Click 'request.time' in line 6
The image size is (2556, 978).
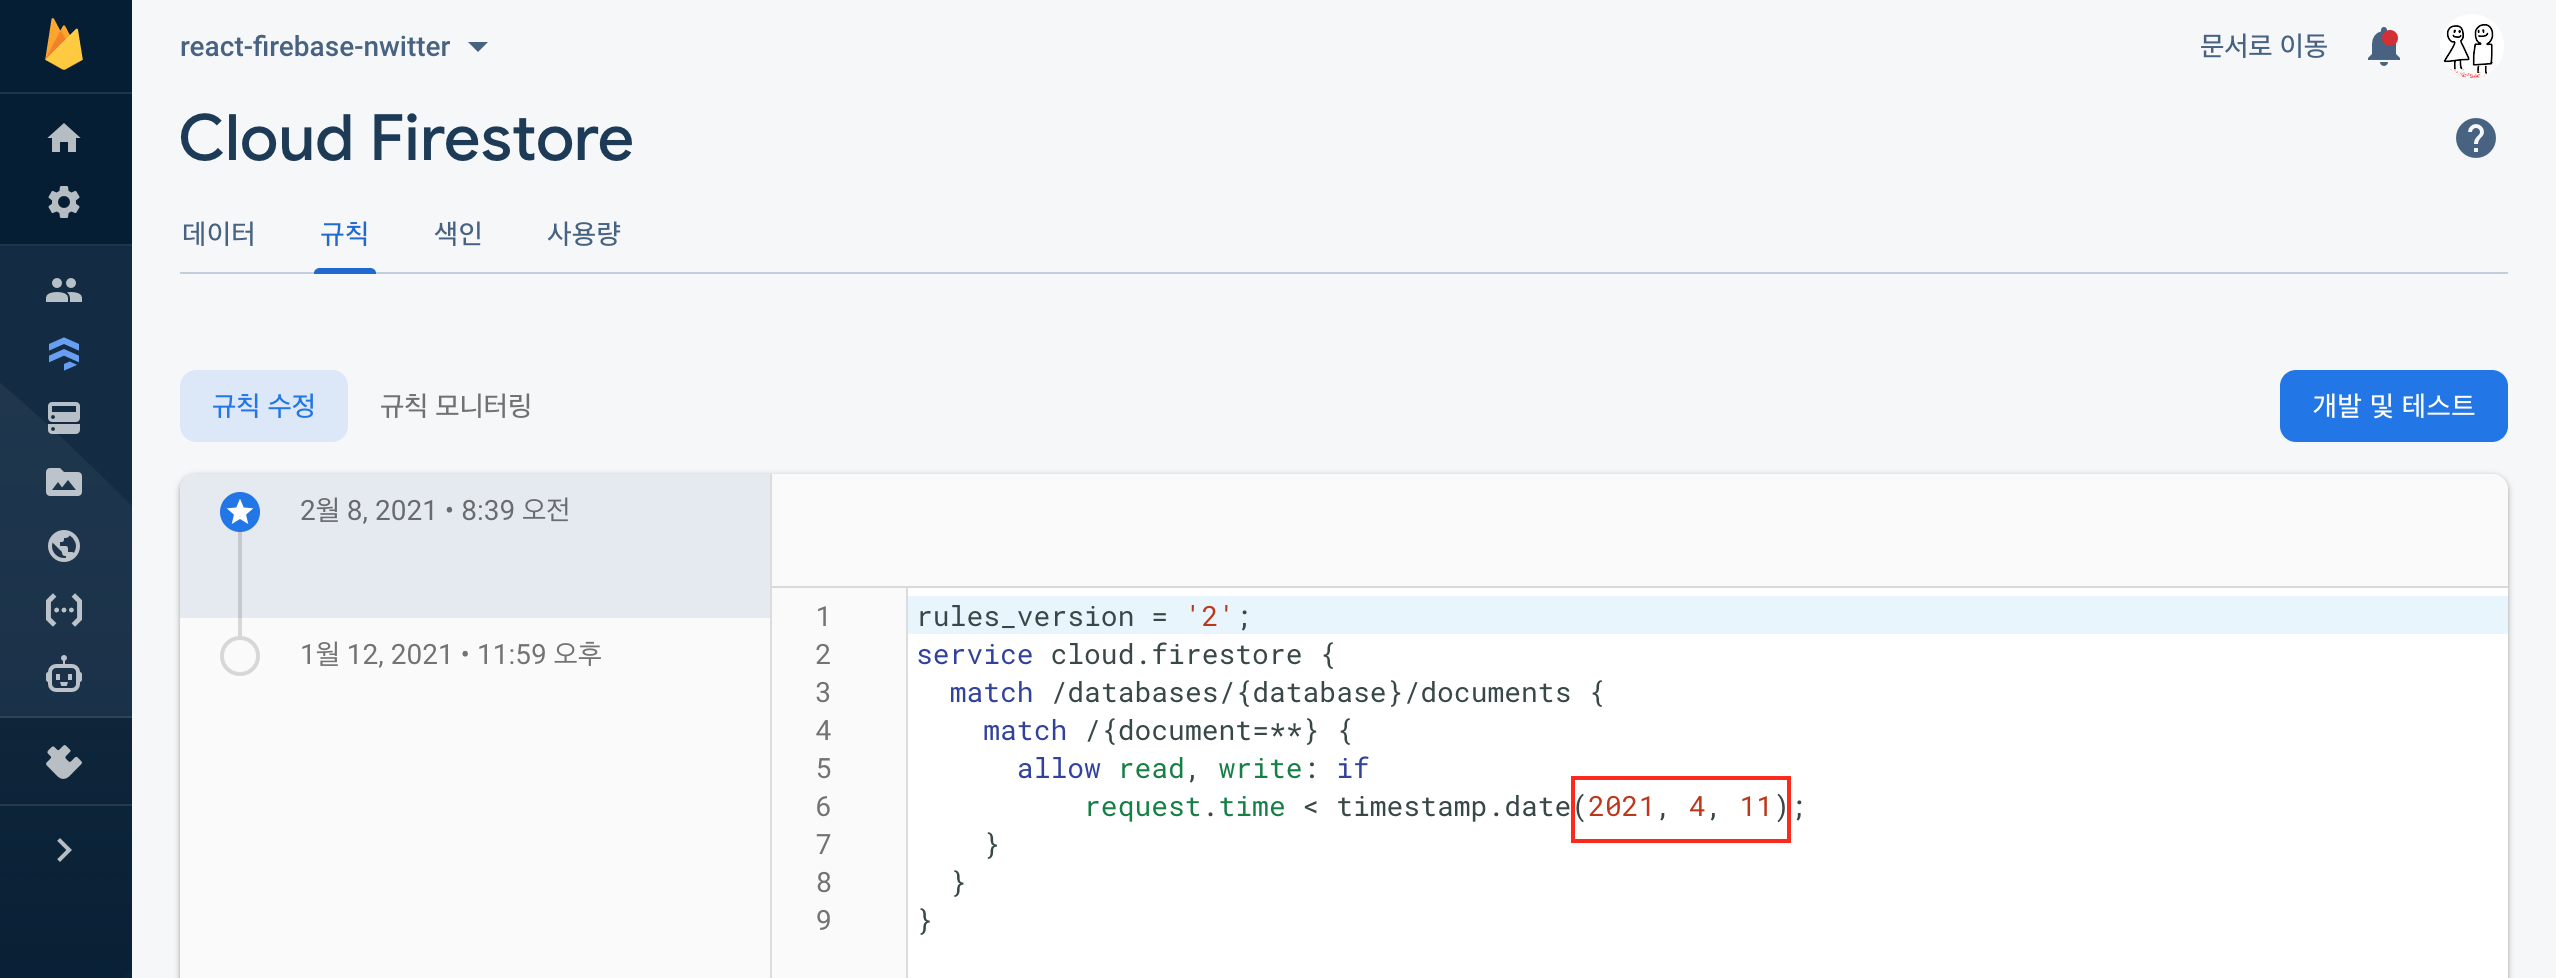click(1185, 807)
